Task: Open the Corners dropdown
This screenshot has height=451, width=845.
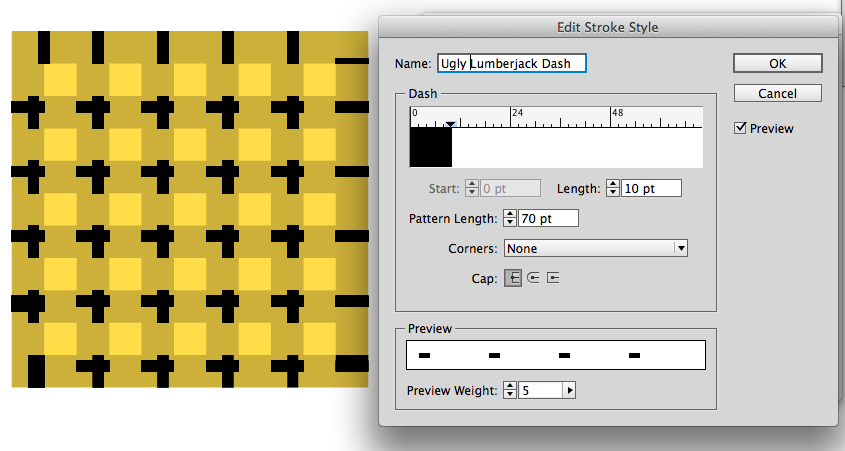Action: coord(595,248)
